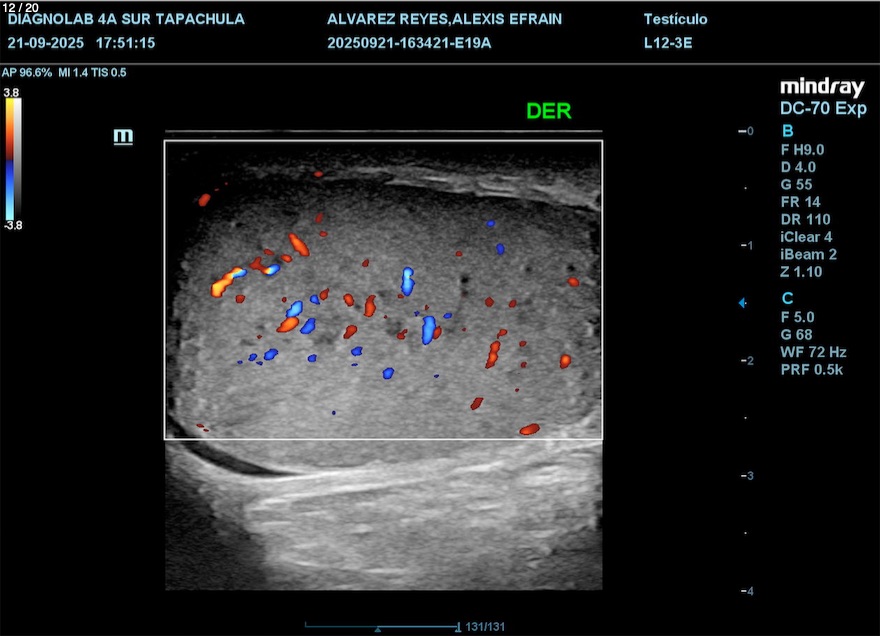Screen dimensions: 880x636
Task: Click the 12 / 20 image counter
Action: pos(21,7)
